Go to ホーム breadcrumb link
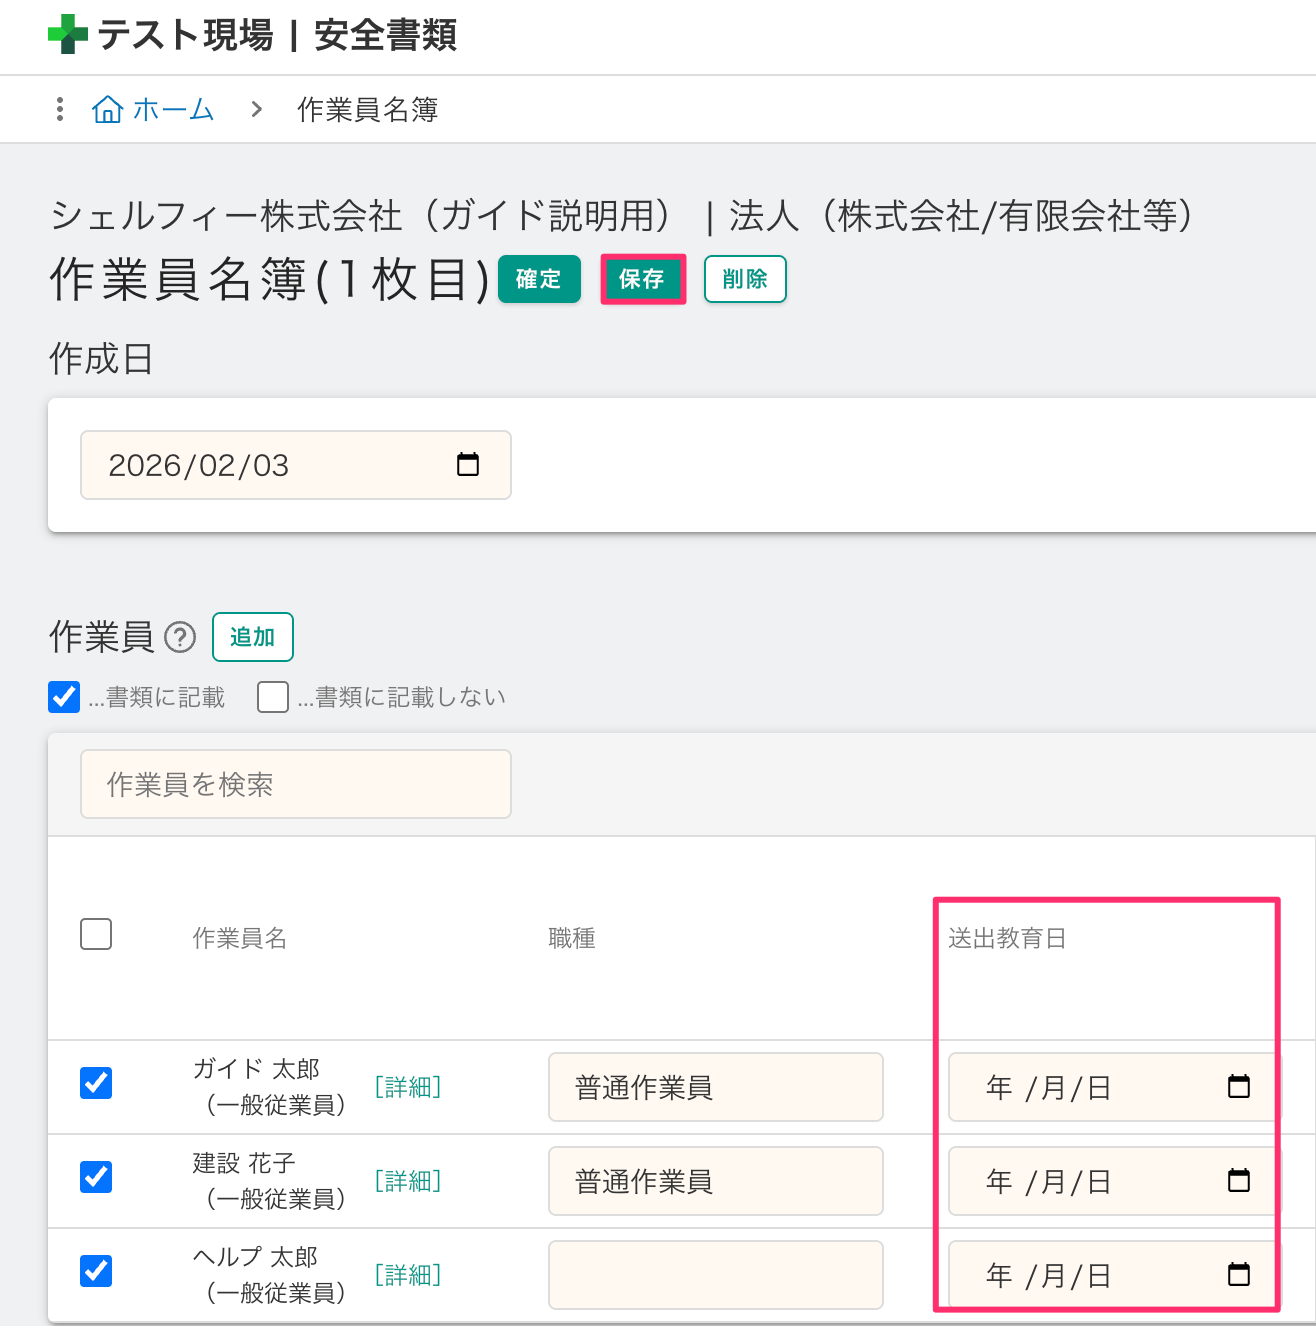The height and width of the screenshot is (1326, 1316). tap(173, 109)
